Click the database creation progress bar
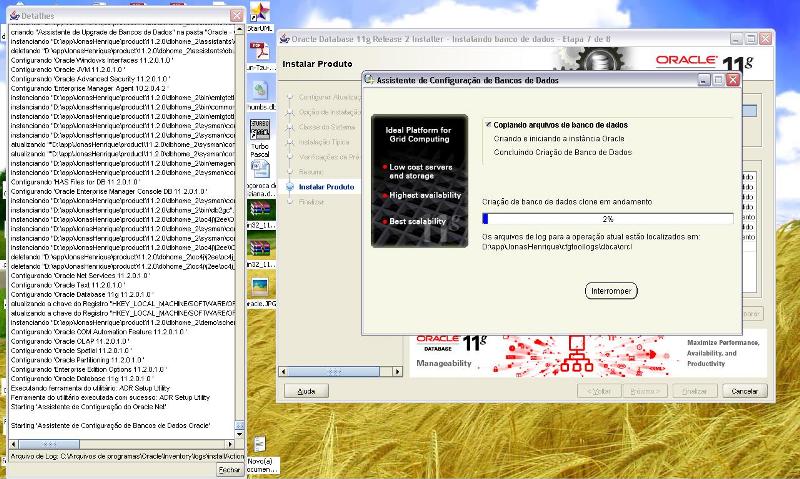 click(608, 219)
